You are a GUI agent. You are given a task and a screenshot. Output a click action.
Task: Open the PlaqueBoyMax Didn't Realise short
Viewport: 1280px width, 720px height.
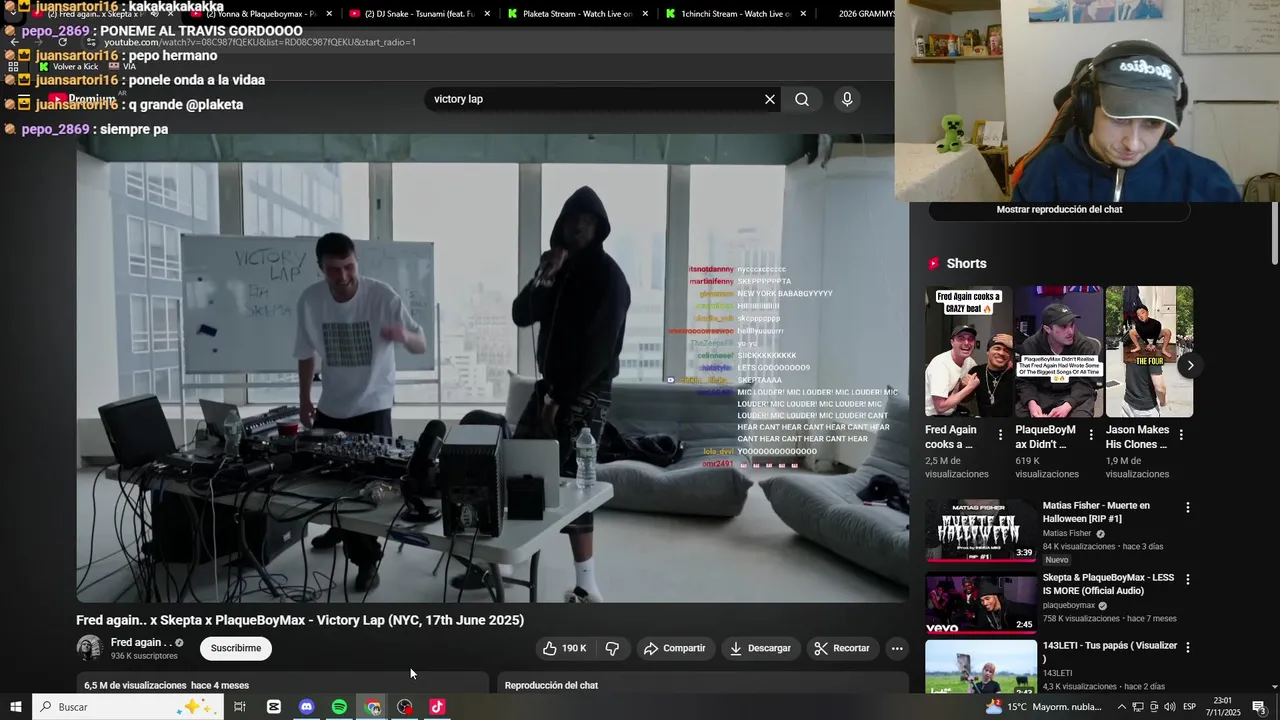tap(1059, 351)
